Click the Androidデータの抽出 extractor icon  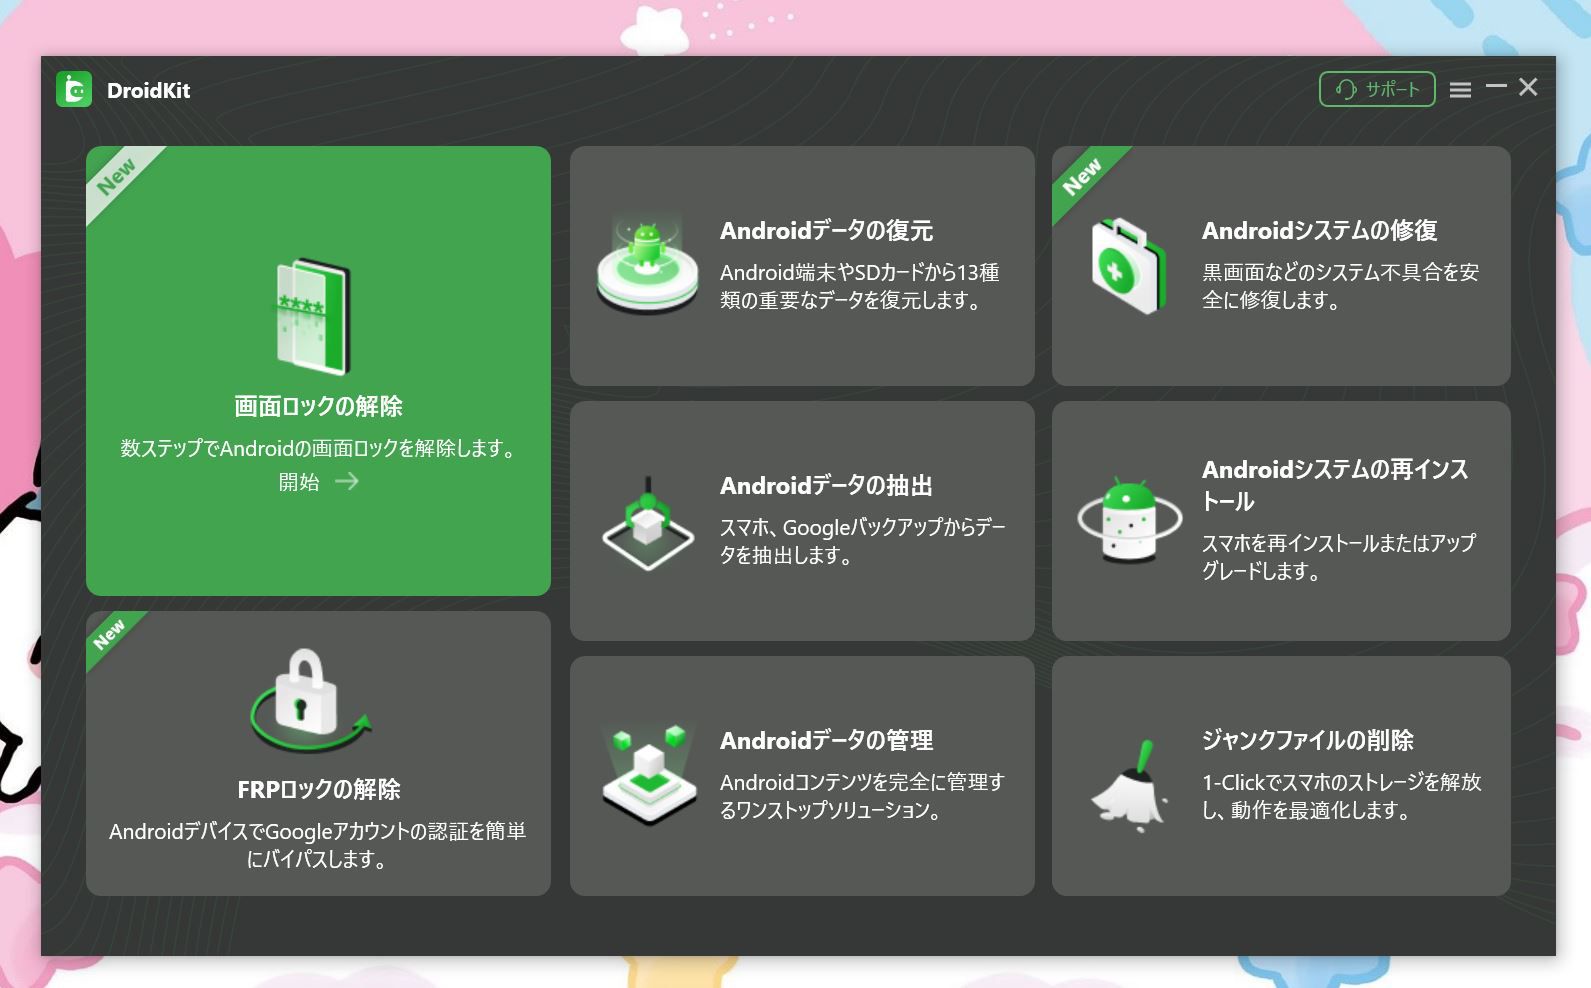[648, 522]
